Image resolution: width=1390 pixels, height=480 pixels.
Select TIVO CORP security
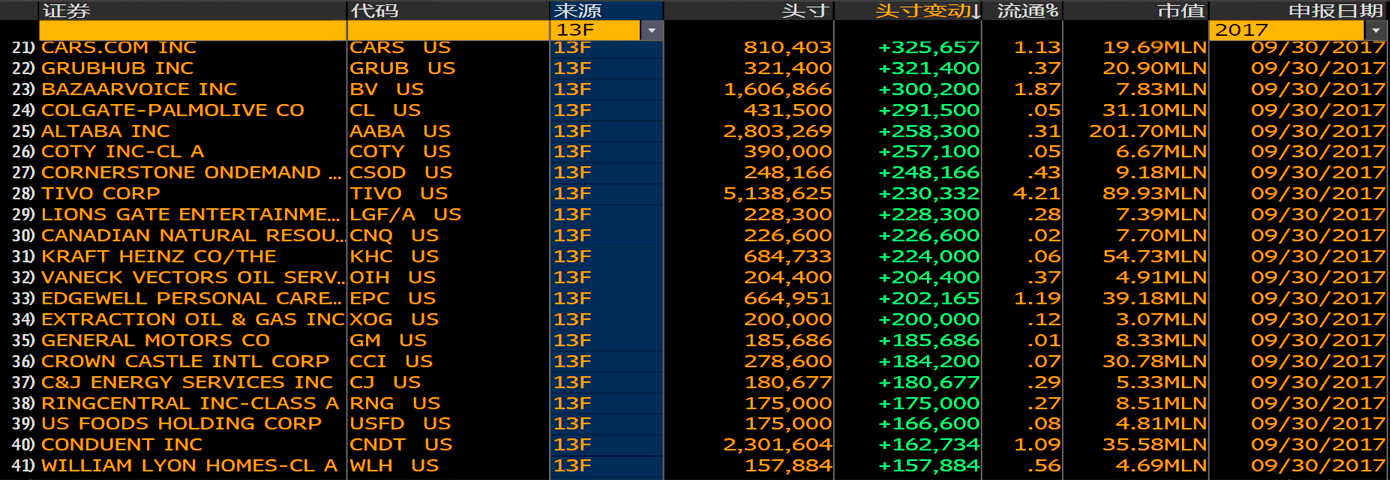tap(101, 193)
